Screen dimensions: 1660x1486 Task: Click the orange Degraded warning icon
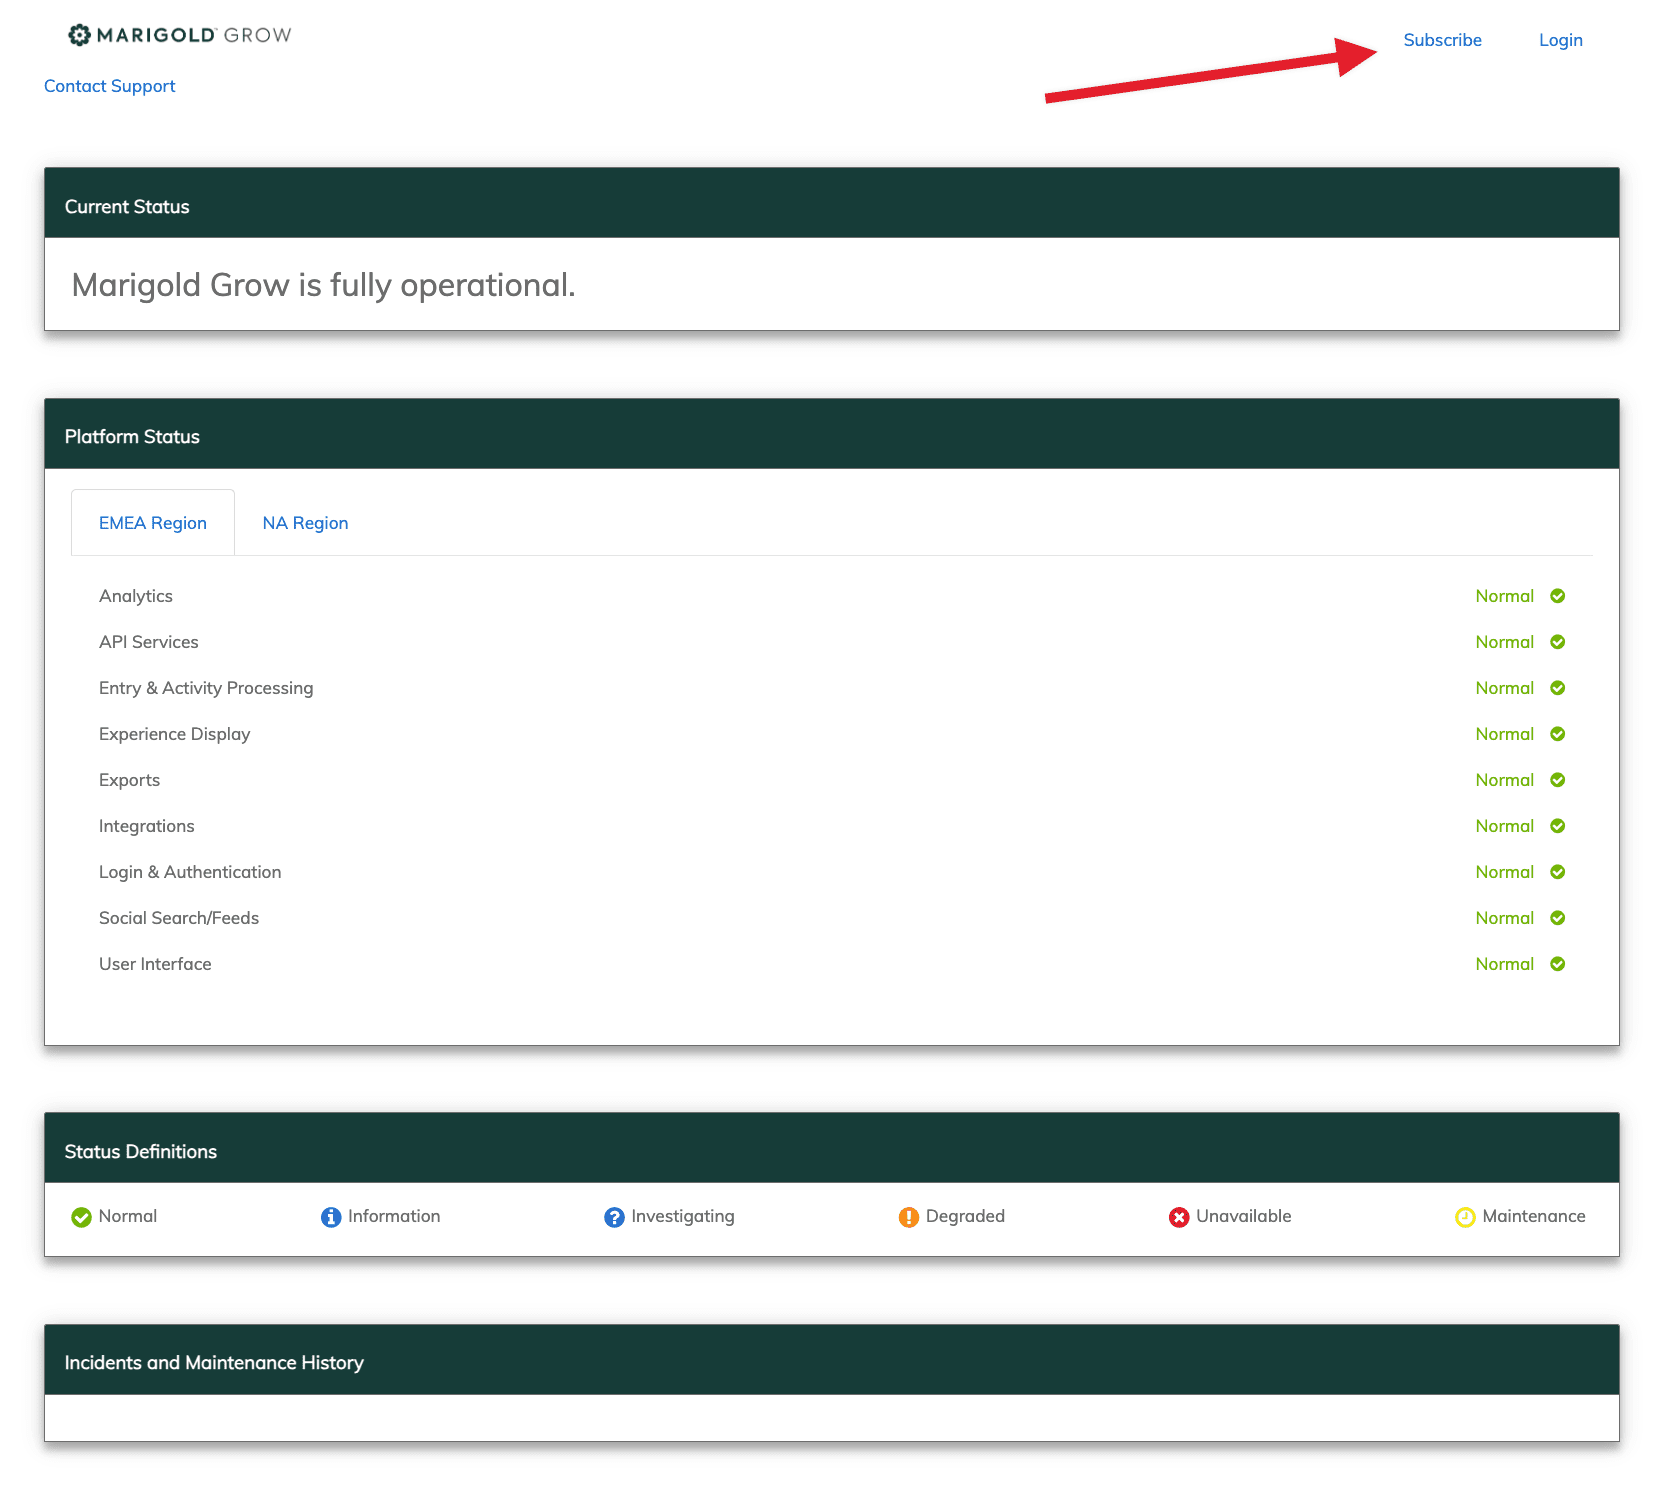(908, 1217)
